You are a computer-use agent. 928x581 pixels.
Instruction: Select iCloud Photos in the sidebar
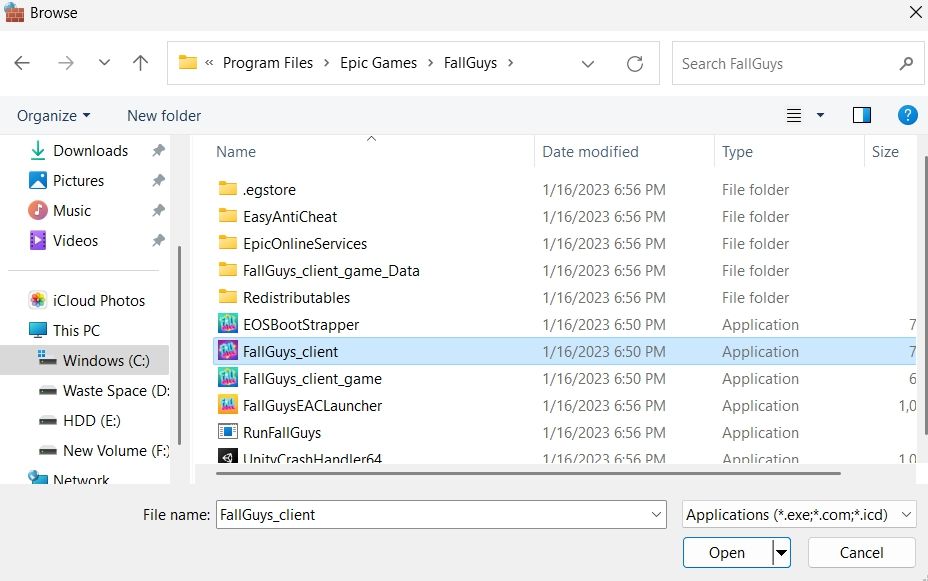point(99,301)
